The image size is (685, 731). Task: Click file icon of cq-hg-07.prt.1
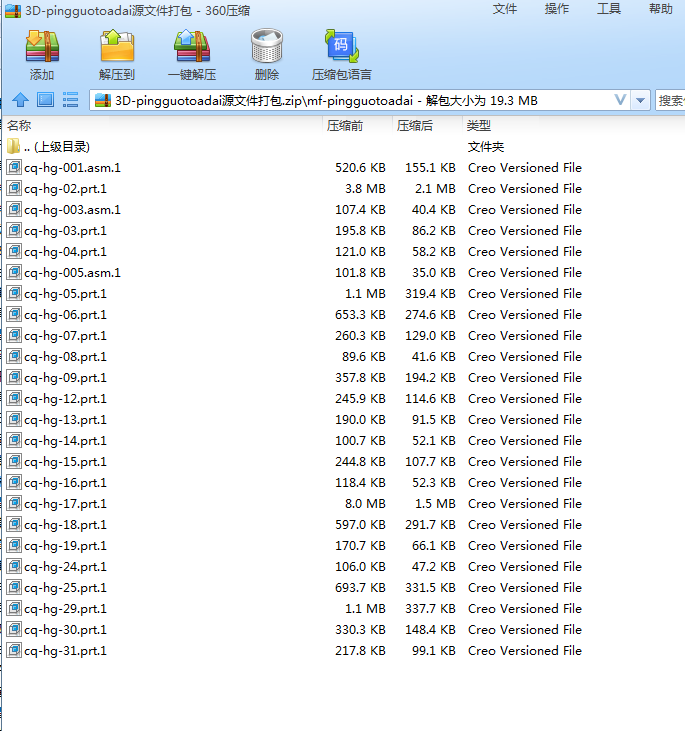[14, 335]
